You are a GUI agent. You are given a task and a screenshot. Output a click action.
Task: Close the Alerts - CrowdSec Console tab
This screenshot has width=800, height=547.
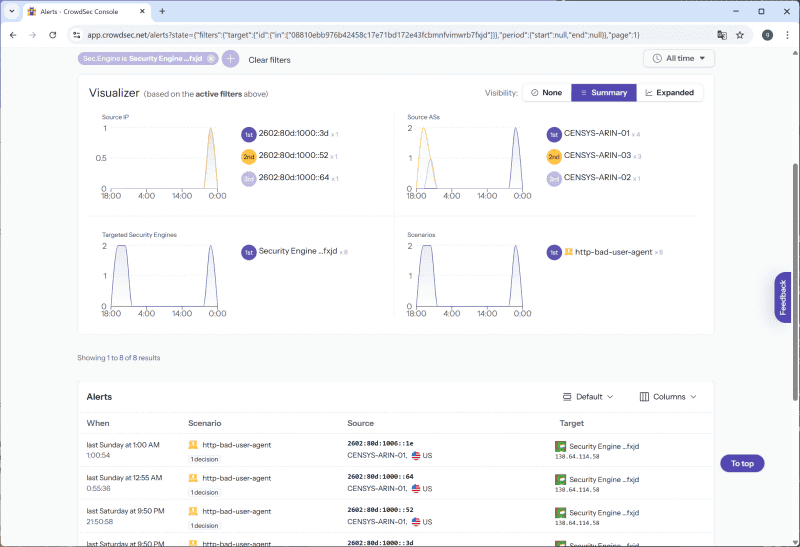142,11
